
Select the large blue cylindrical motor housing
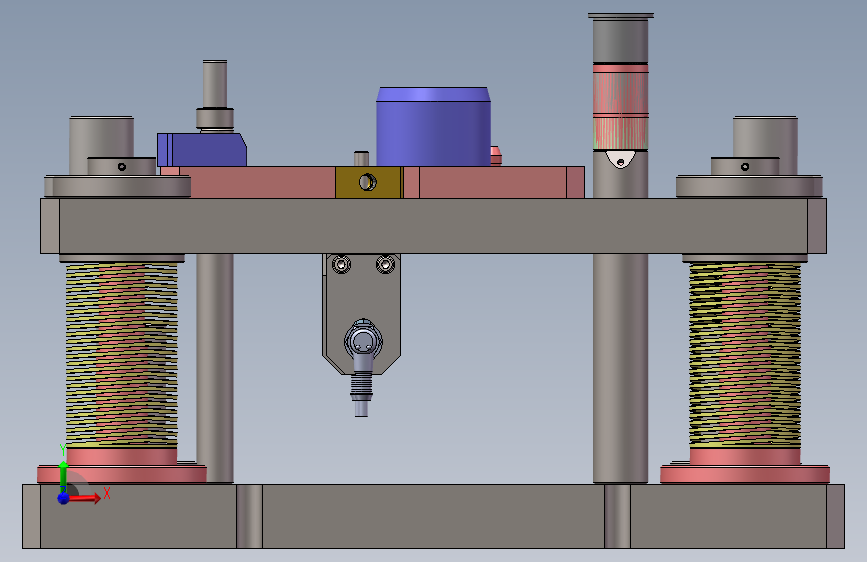tap(434, 127)
